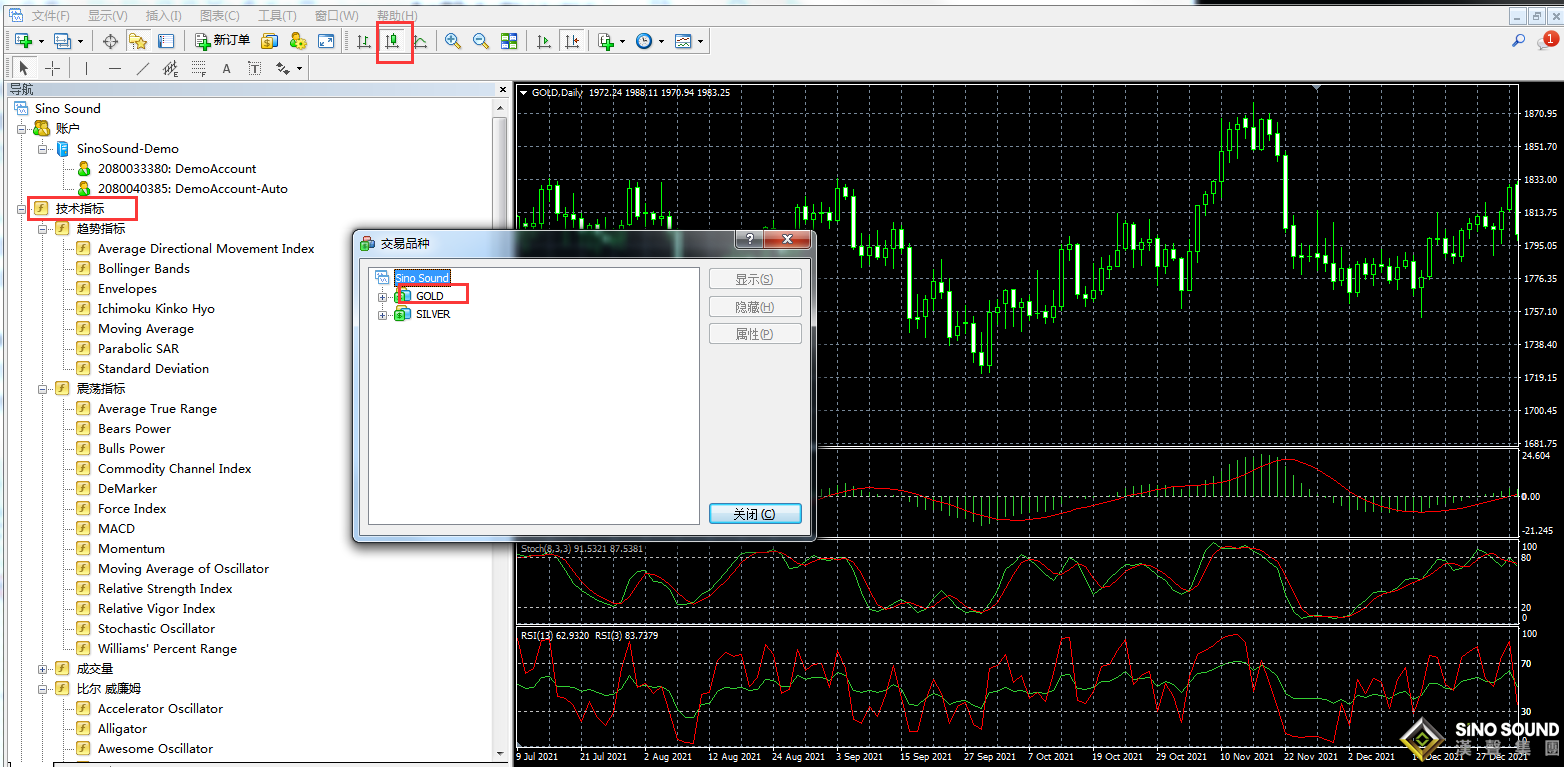The image size is (1564, 767).
Task: Click the zoom in magnifier icon
Action: click(x=453, y=41)
